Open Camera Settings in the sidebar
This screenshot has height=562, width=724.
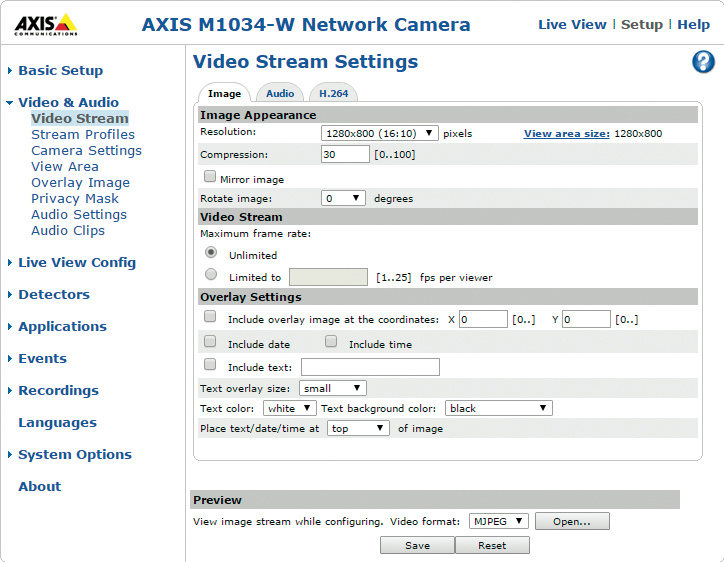tap(86, 151)
